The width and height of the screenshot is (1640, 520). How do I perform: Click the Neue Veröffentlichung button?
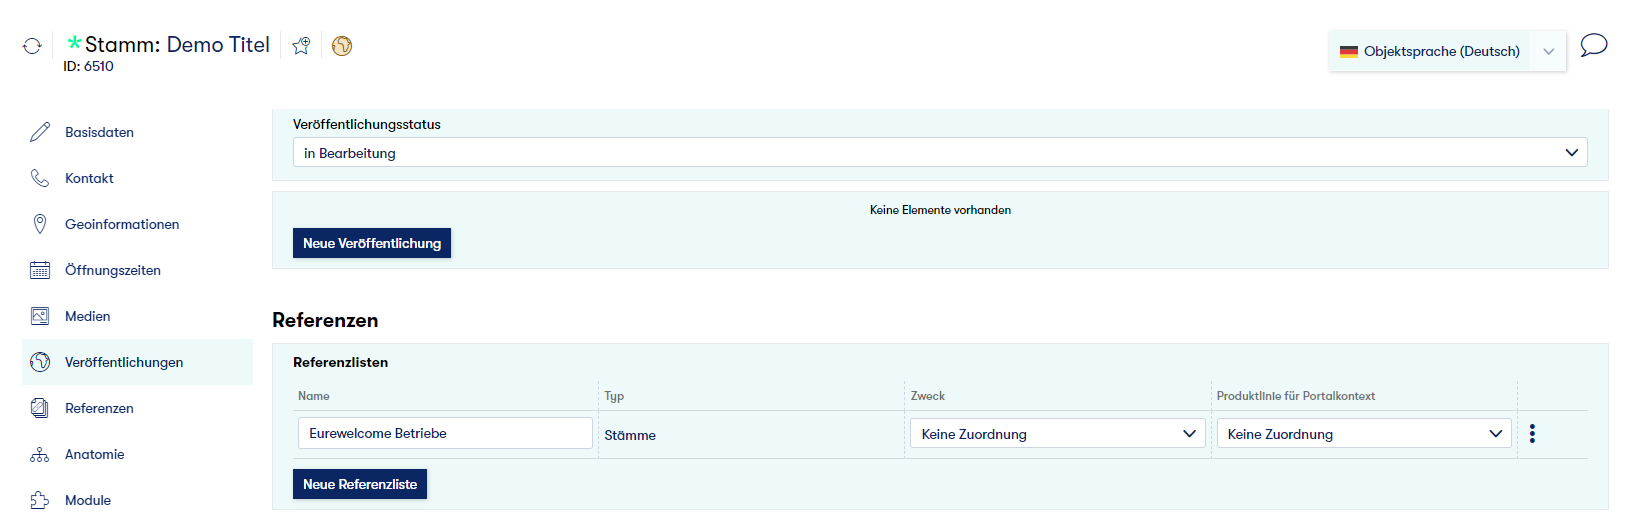pos(372,243)
